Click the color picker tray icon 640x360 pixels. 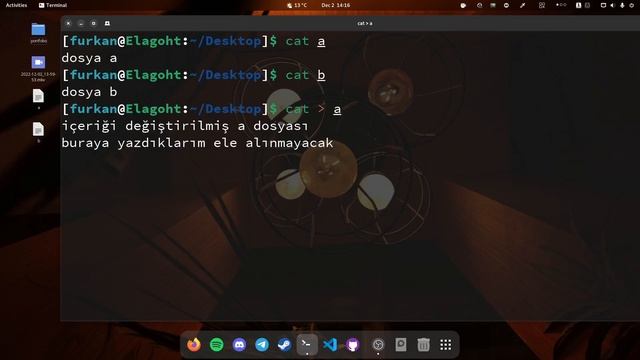click(x=522, y=5)
